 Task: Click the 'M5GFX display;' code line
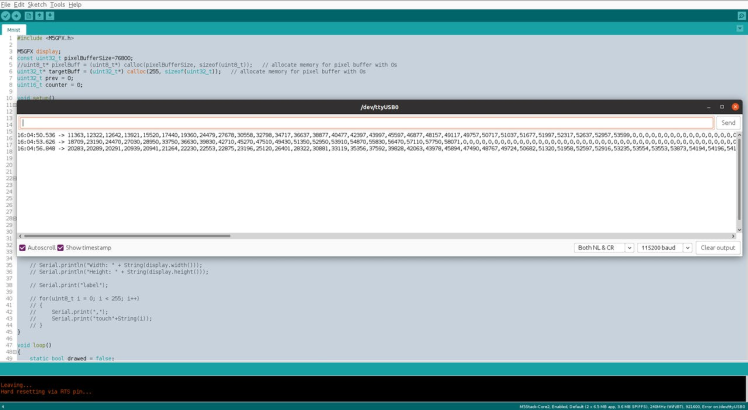pos(39,51)
